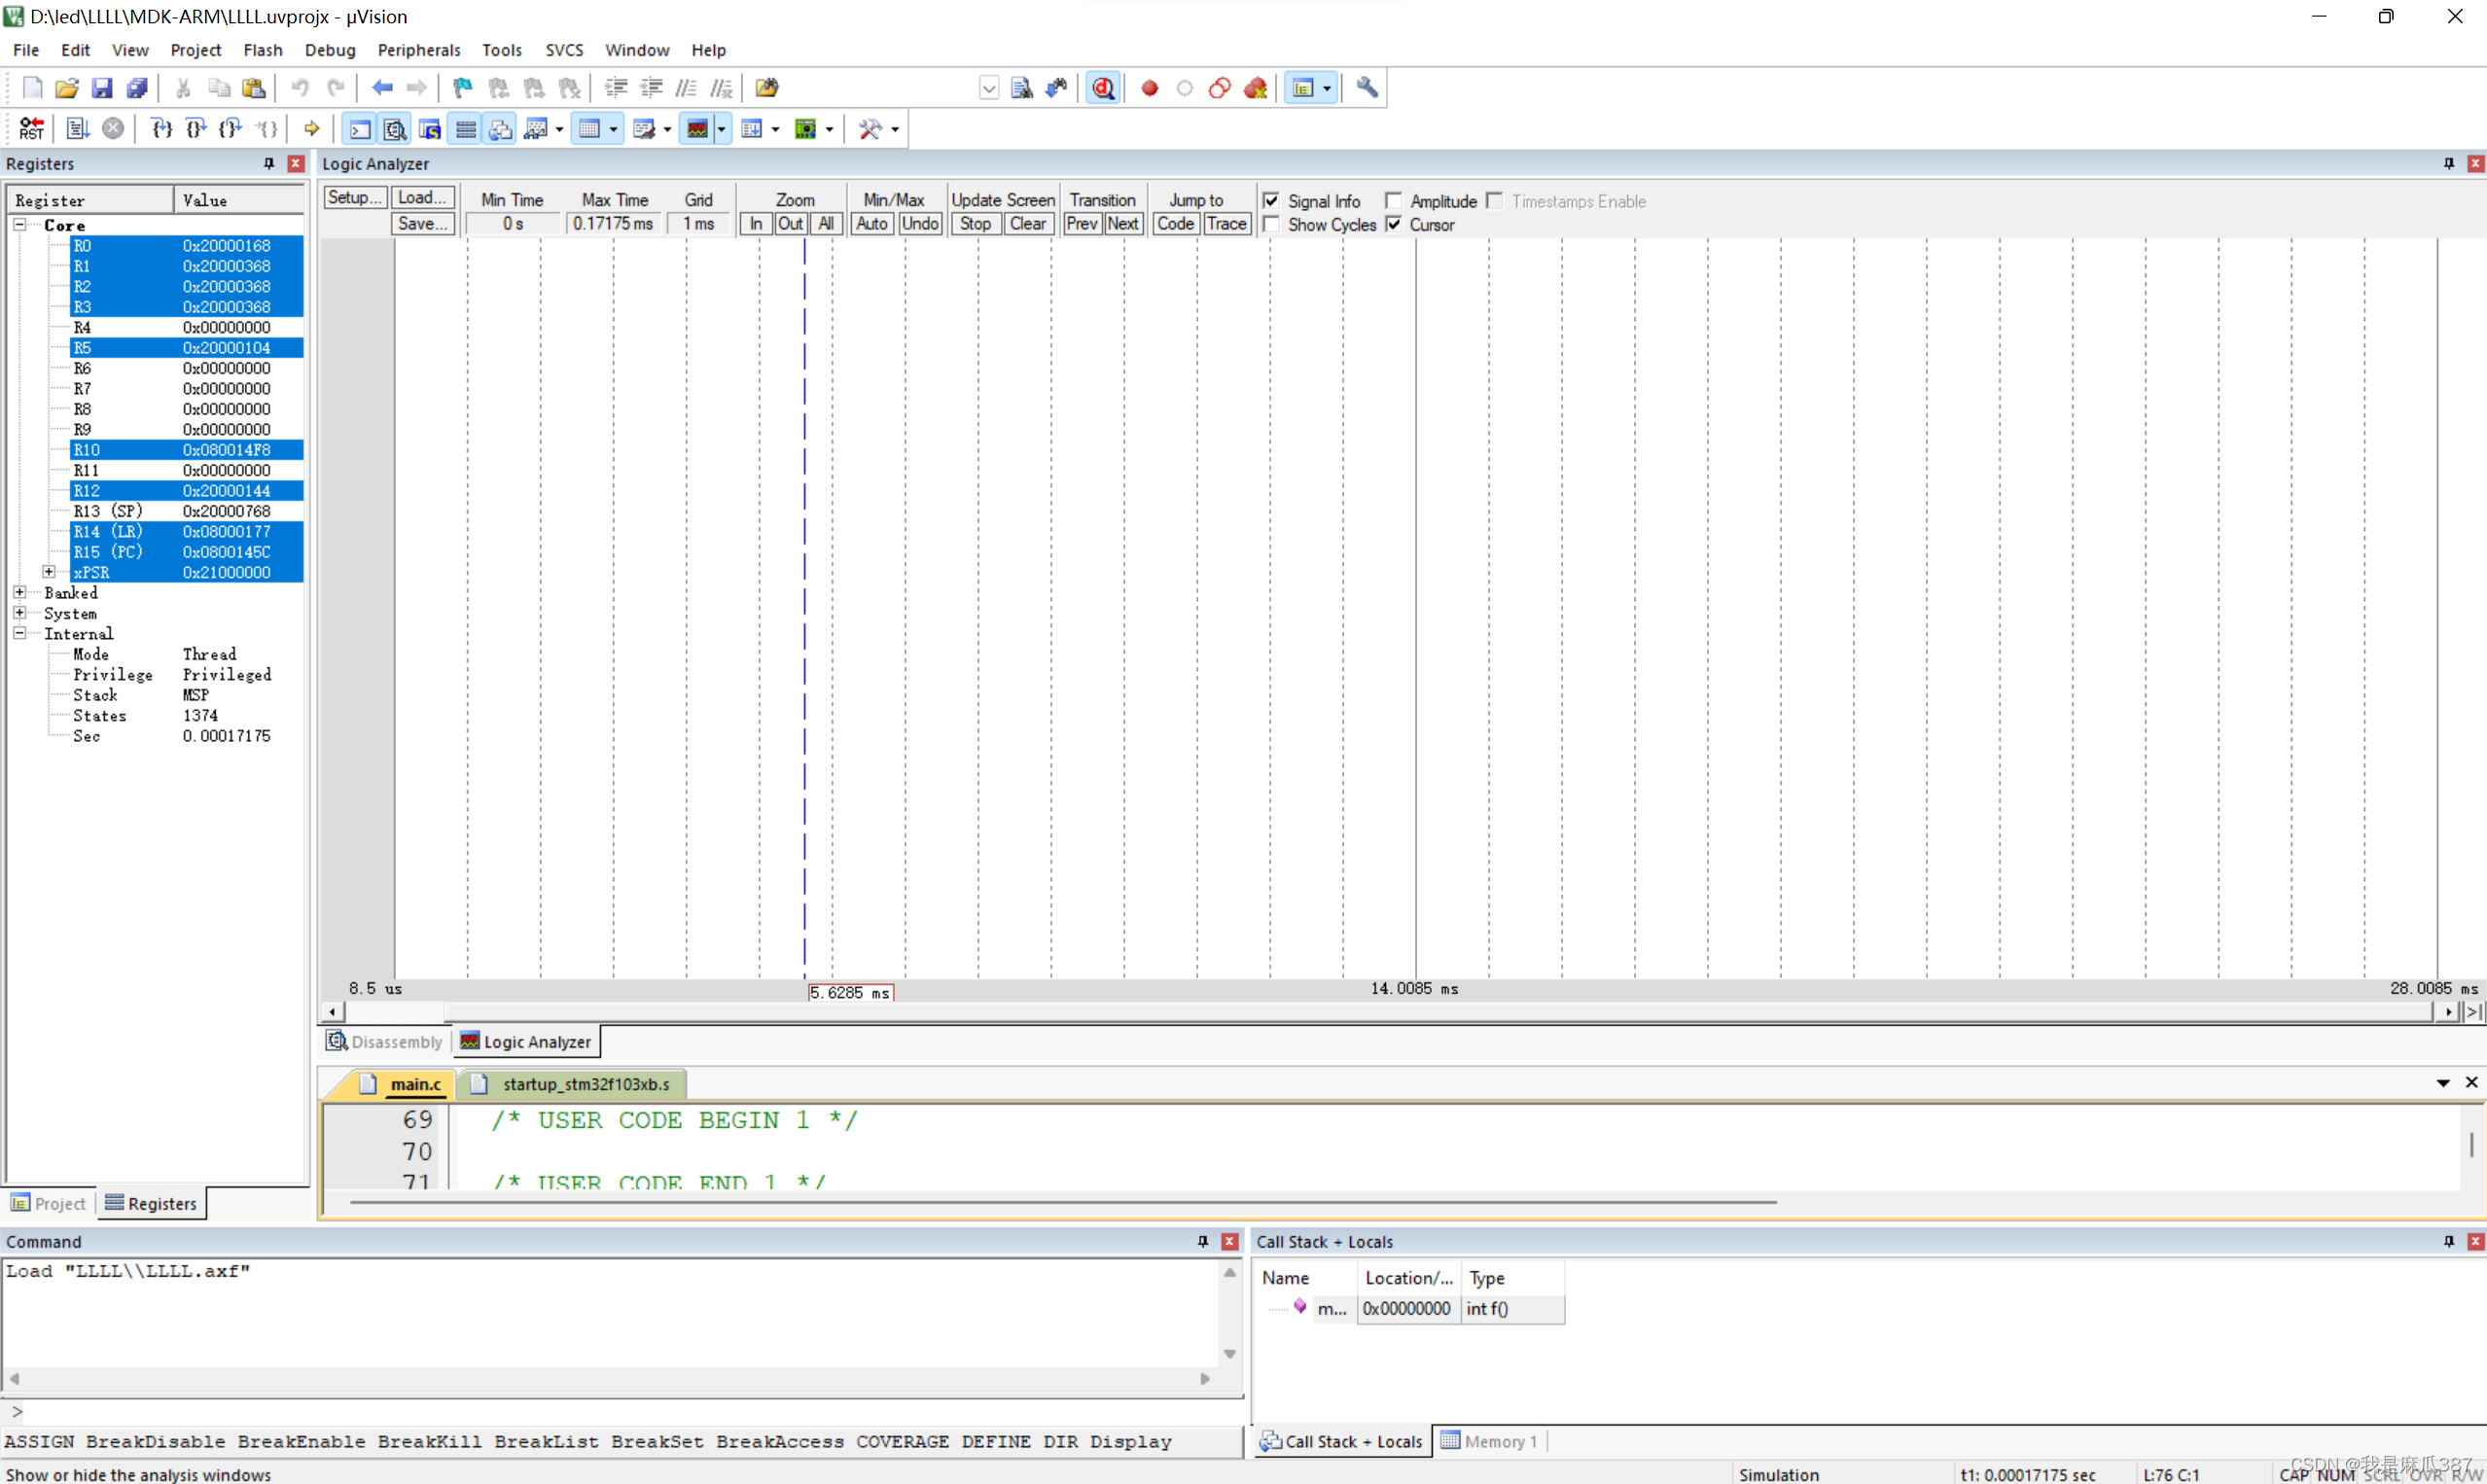
Task: Open the Peripherals menu
Action: pyautogui.click(x=418, y=50)
